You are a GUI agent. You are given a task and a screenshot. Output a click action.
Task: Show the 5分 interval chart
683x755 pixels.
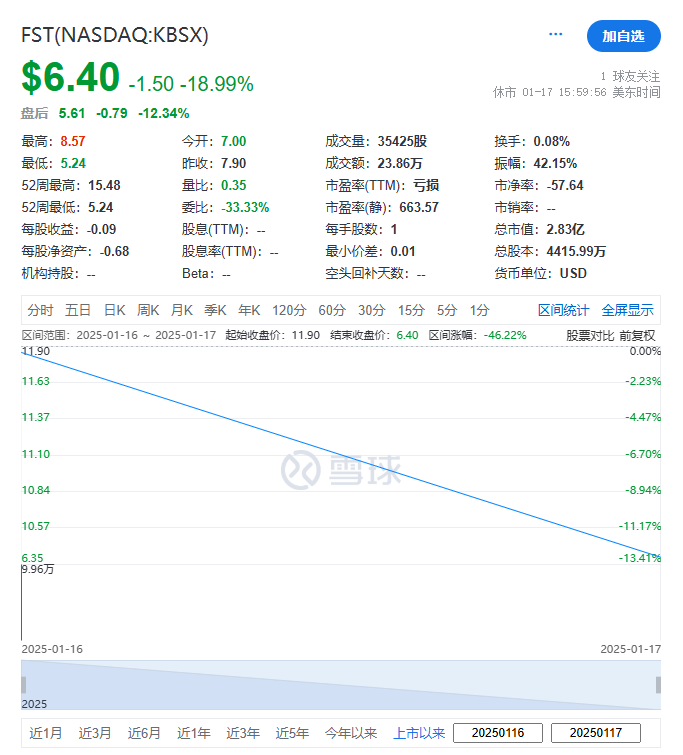[447, 310]
